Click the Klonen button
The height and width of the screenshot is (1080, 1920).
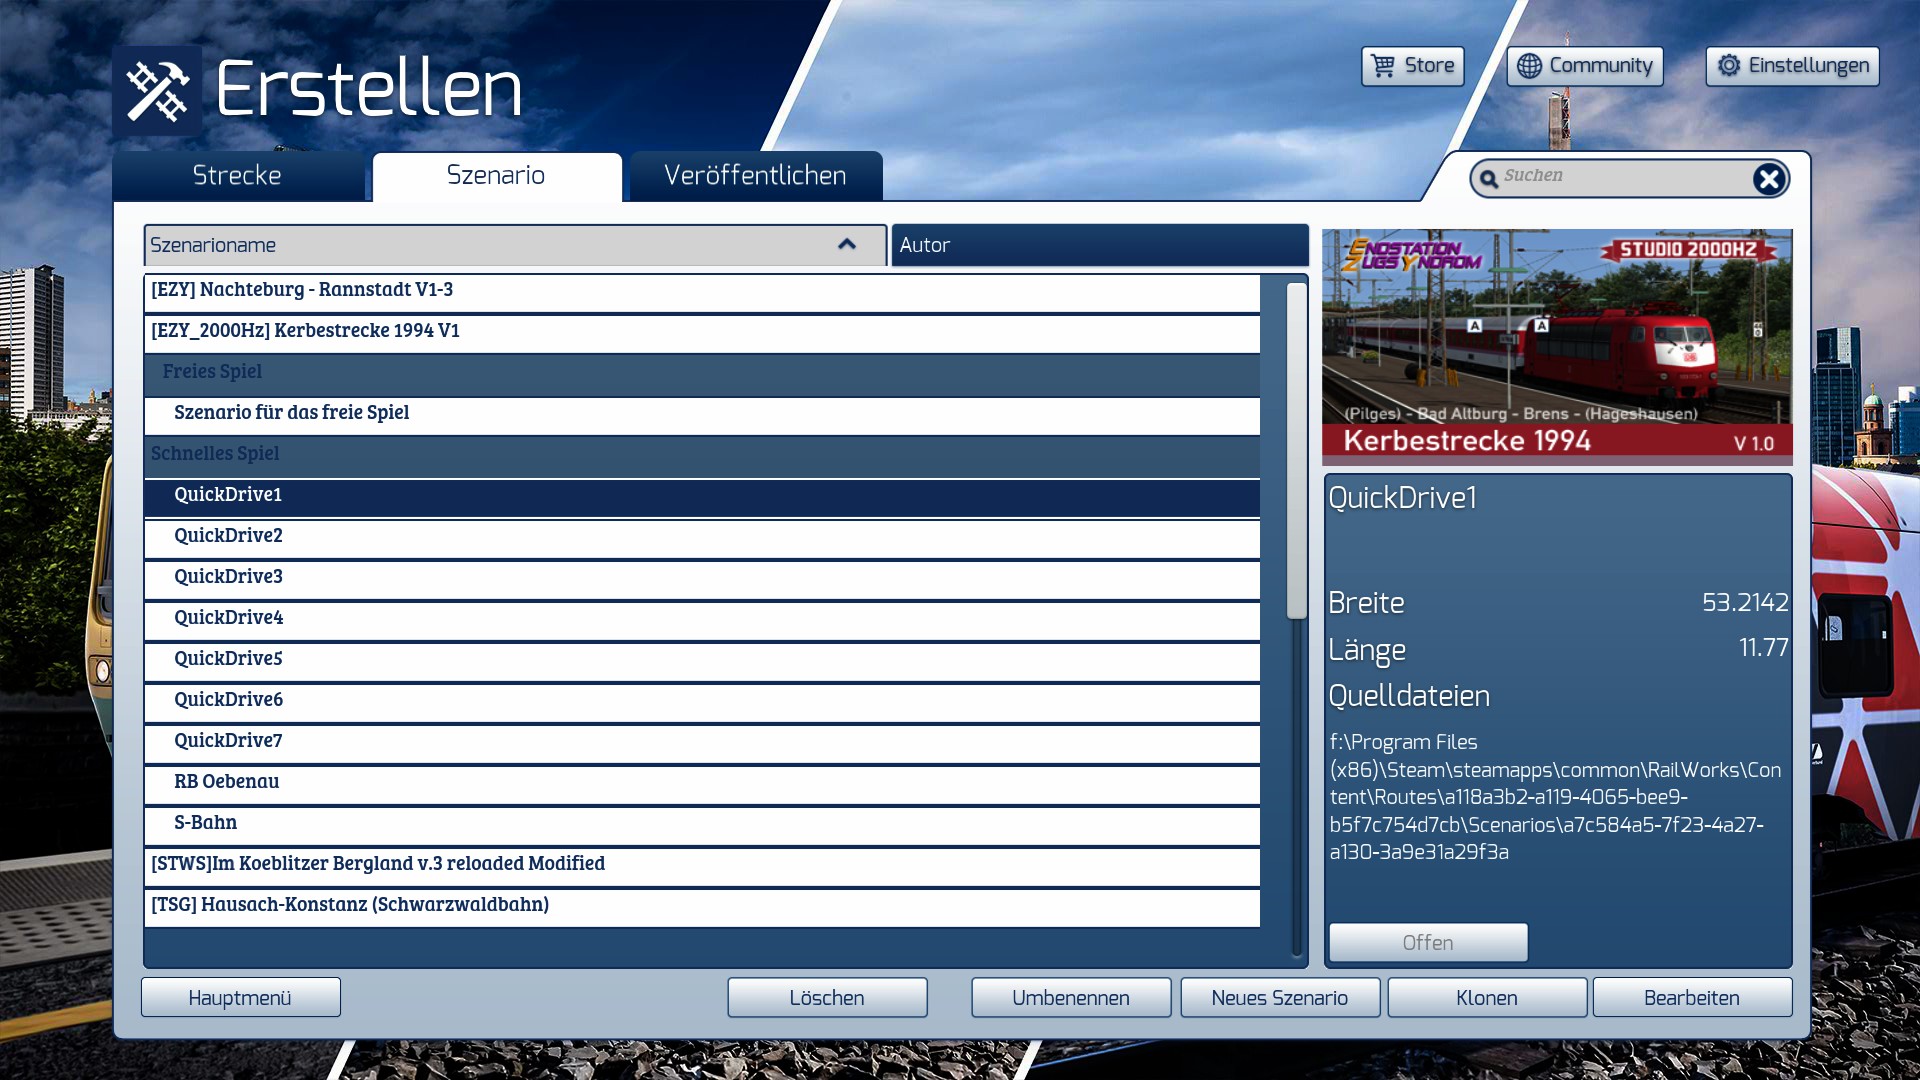click(x=1486, y=998)
